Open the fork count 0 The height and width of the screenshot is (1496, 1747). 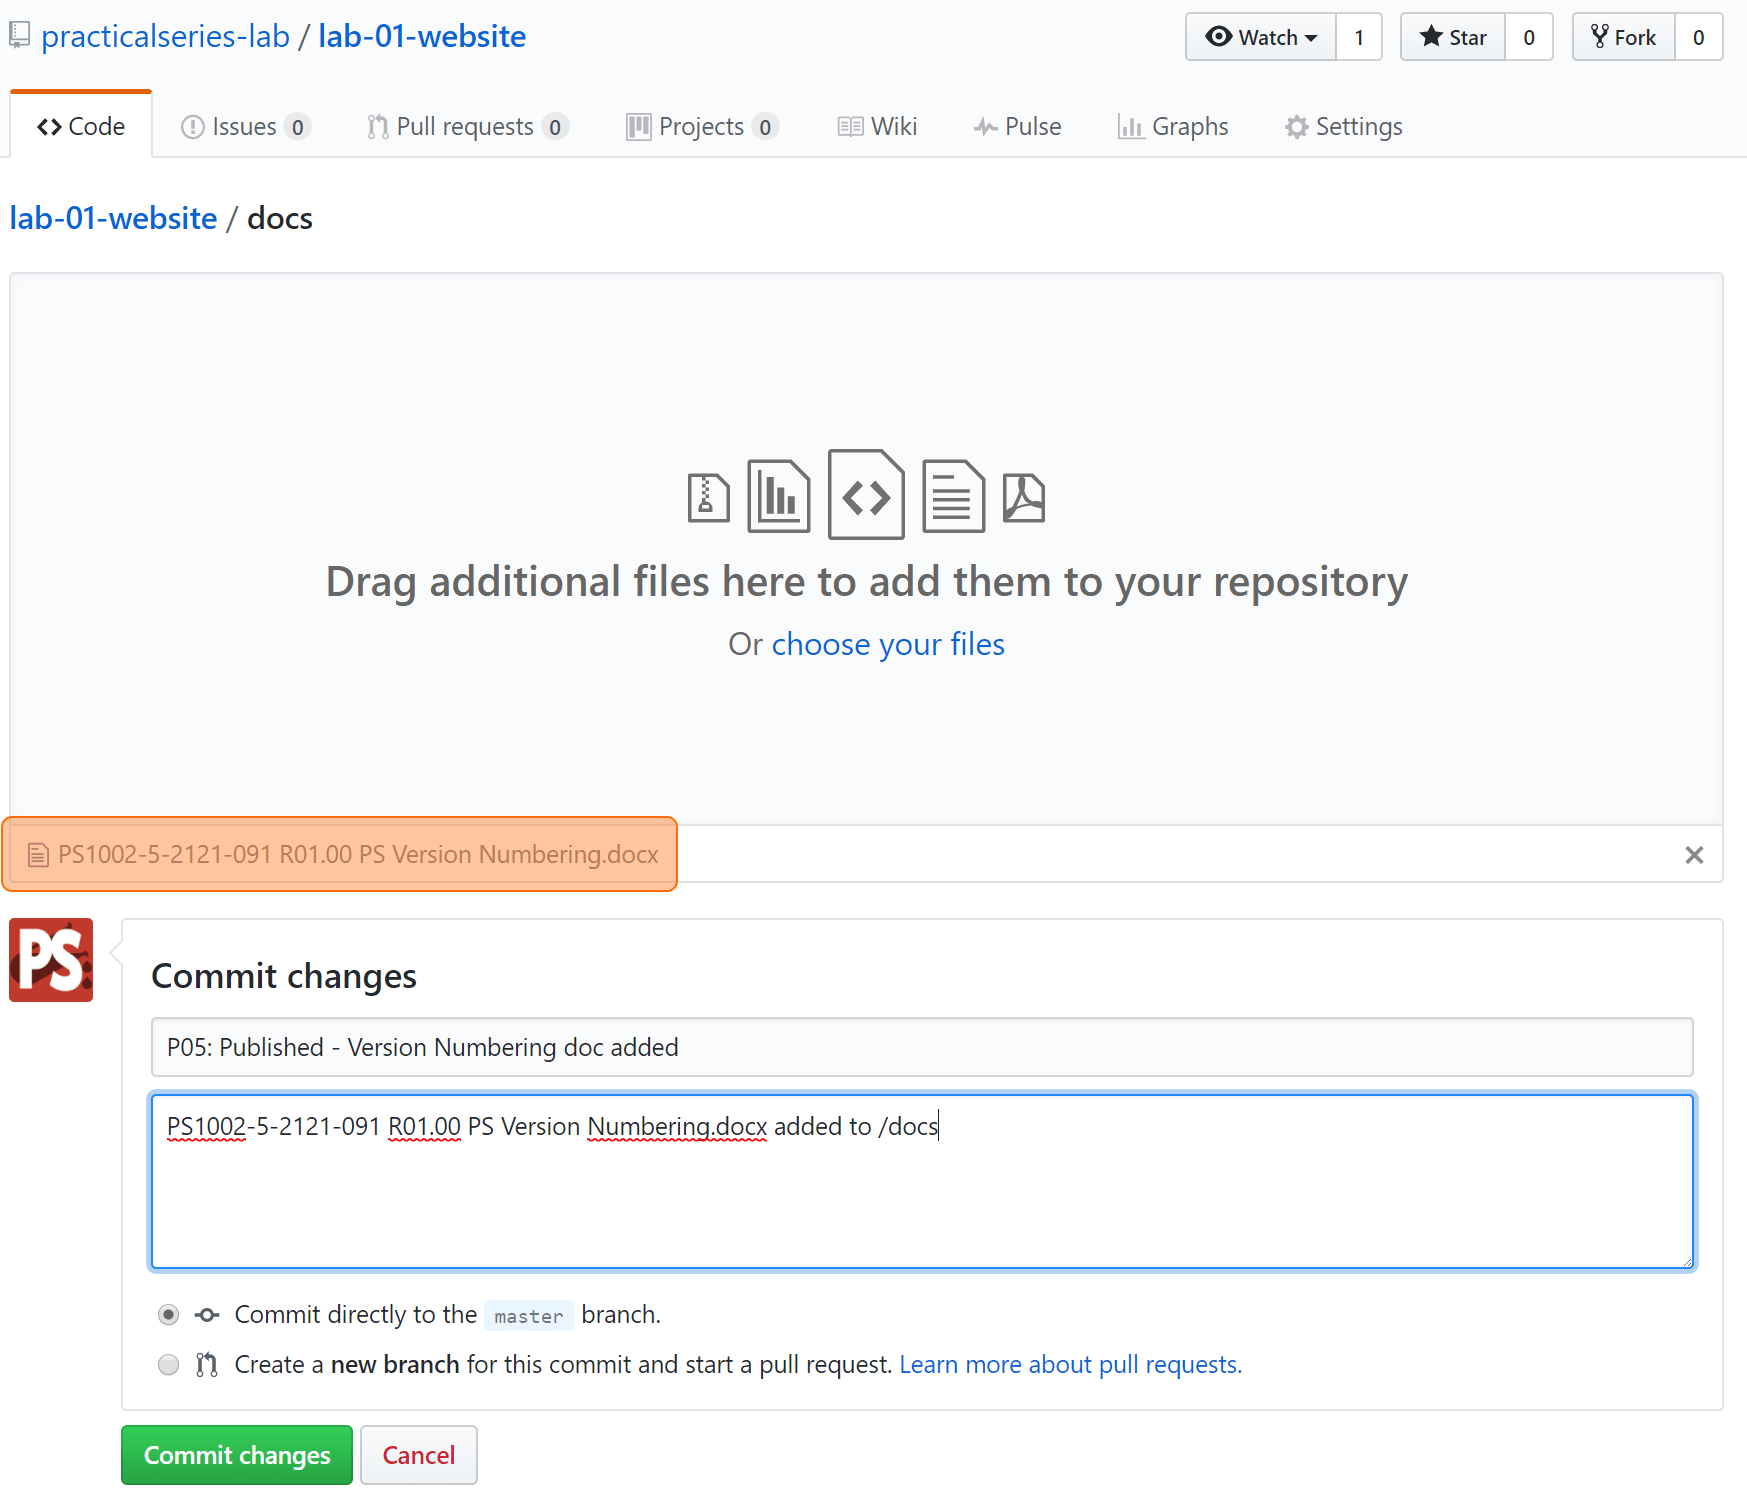click(x=1699, y=37)
